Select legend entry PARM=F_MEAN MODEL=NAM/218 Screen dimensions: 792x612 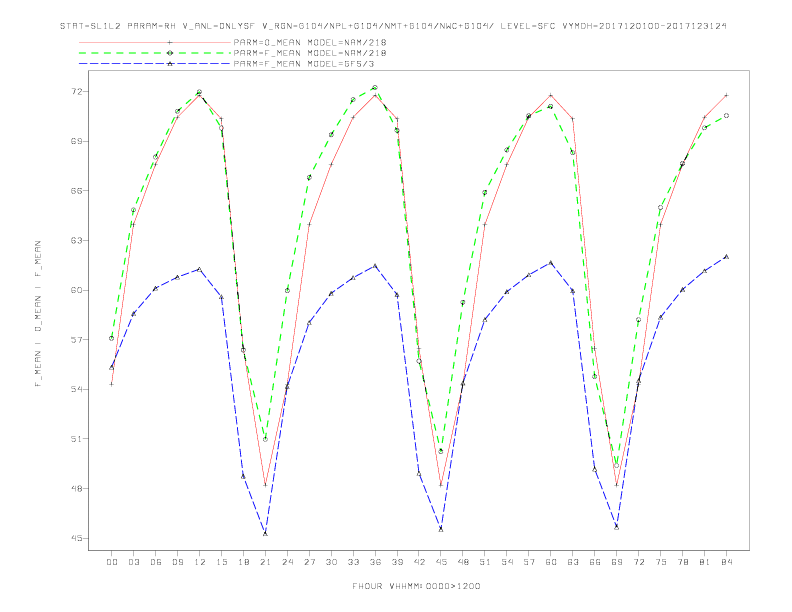310,53
